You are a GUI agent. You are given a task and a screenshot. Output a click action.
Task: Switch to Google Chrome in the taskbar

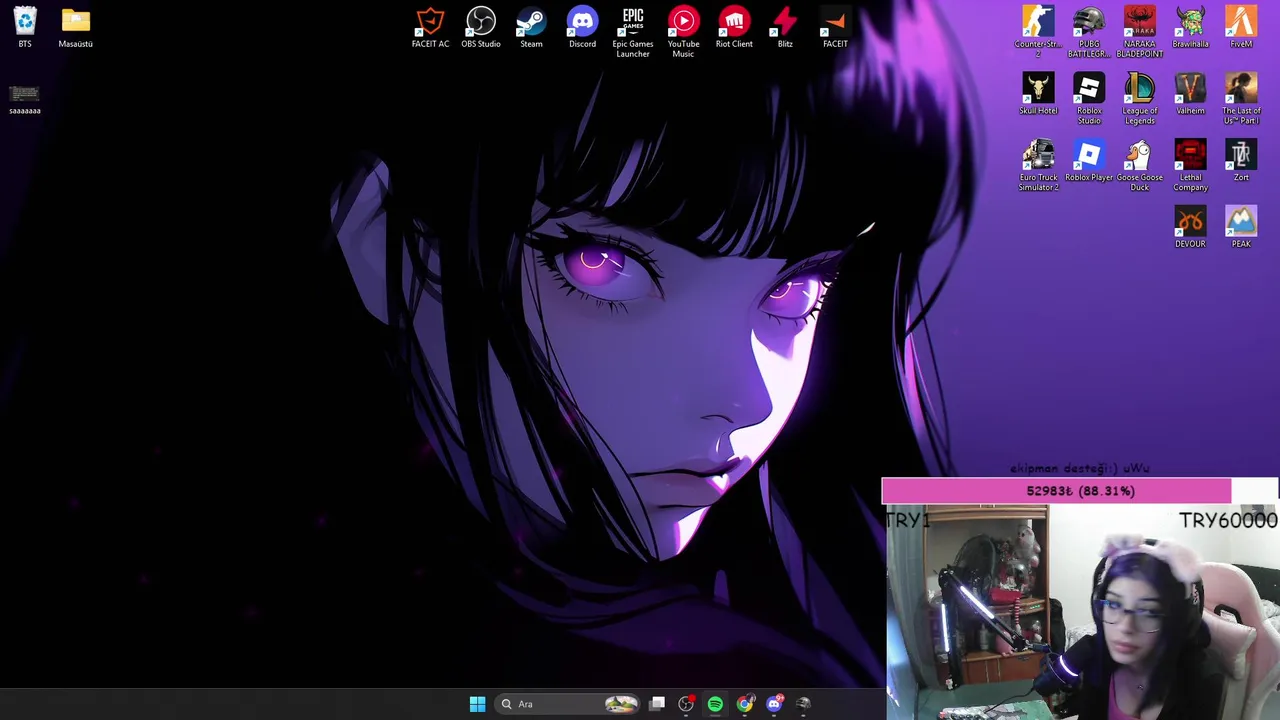[745, 704]
